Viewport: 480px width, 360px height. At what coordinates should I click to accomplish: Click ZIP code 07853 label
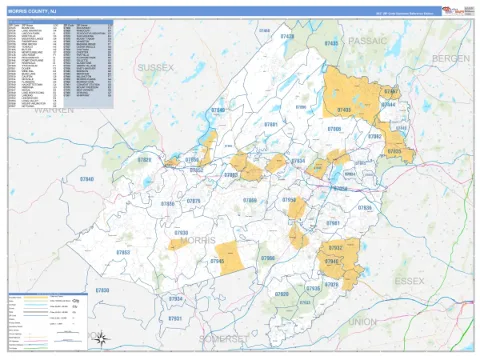123,252
